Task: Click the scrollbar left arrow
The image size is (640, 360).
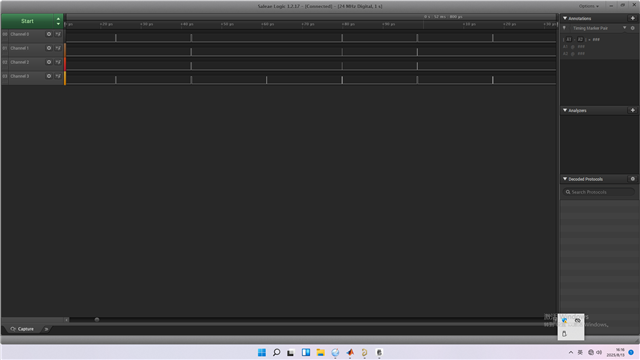Action: 67,320
